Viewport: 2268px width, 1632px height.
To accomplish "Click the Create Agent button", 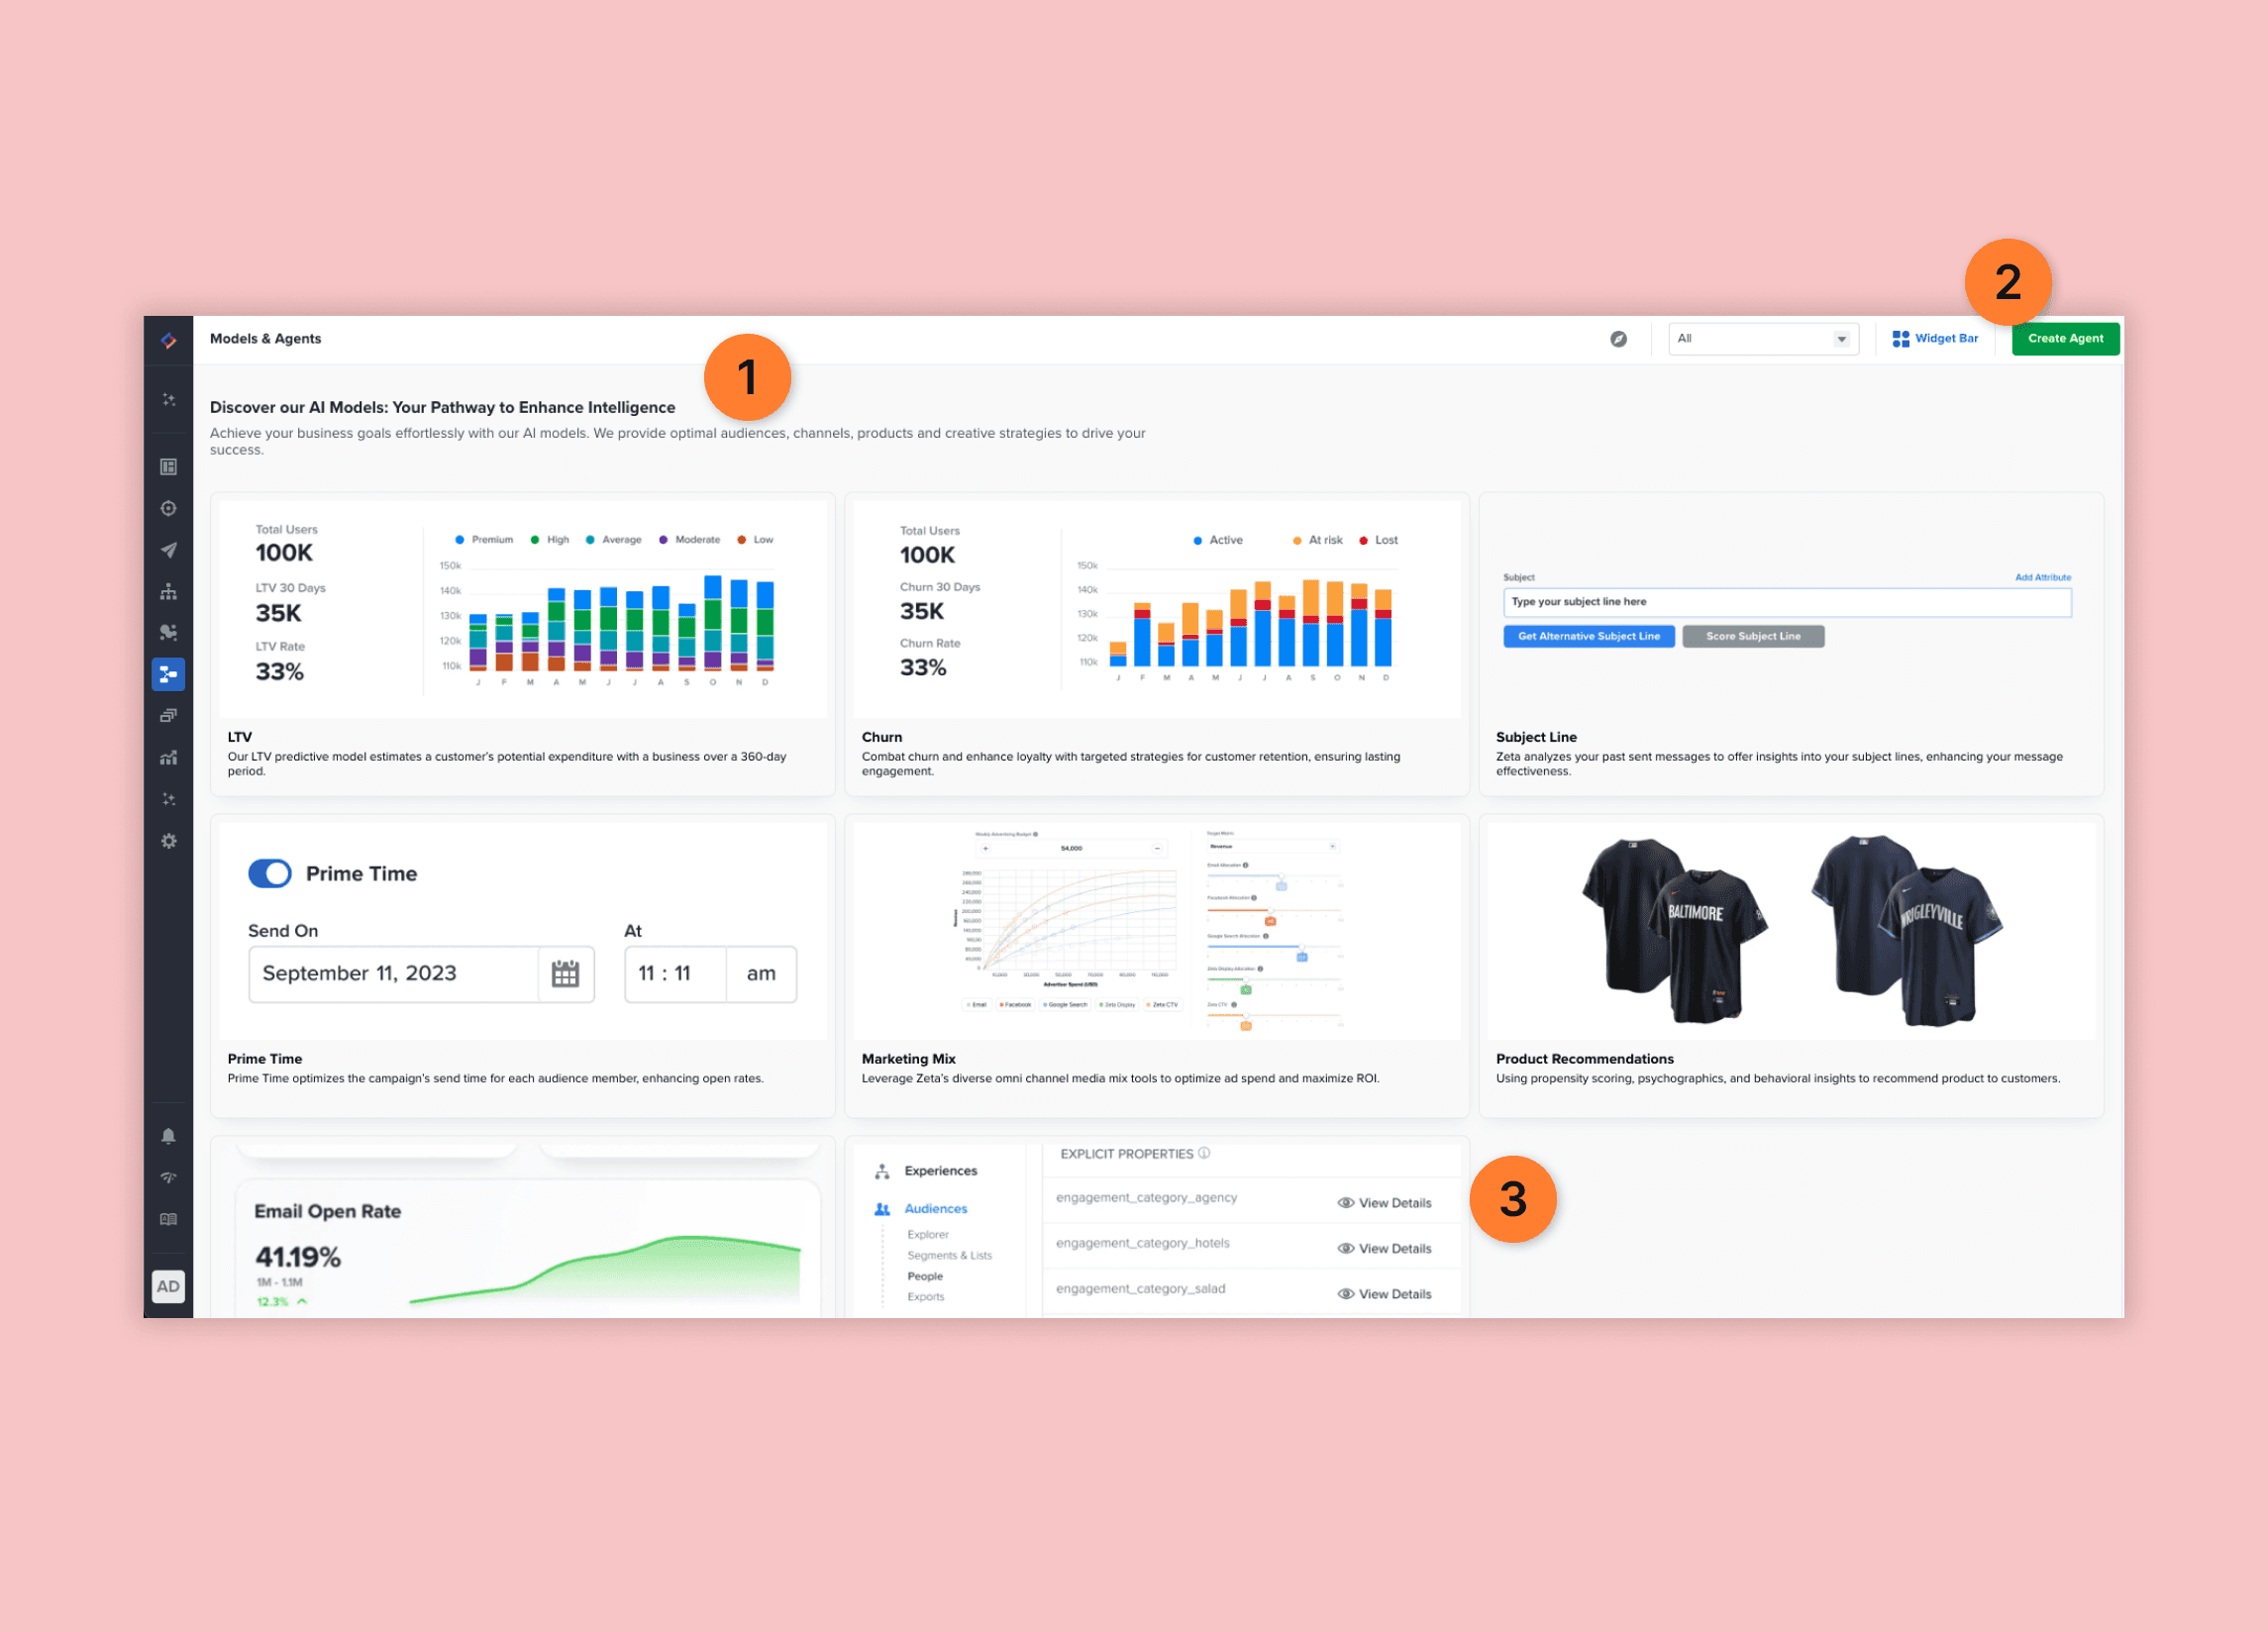I will (x=2064, y=339).
